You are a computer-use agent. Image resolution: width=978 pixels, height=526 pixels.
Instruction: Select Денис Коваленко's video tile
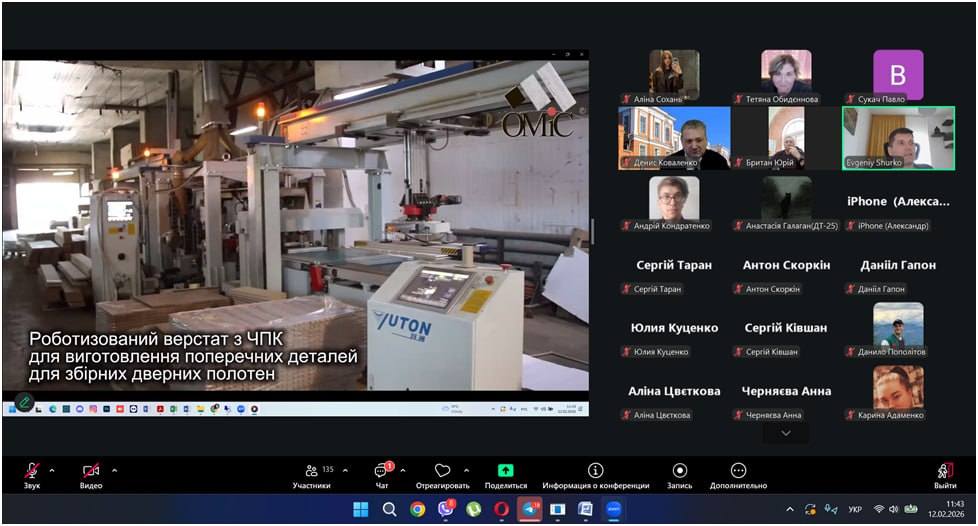[x=674, y=138]
